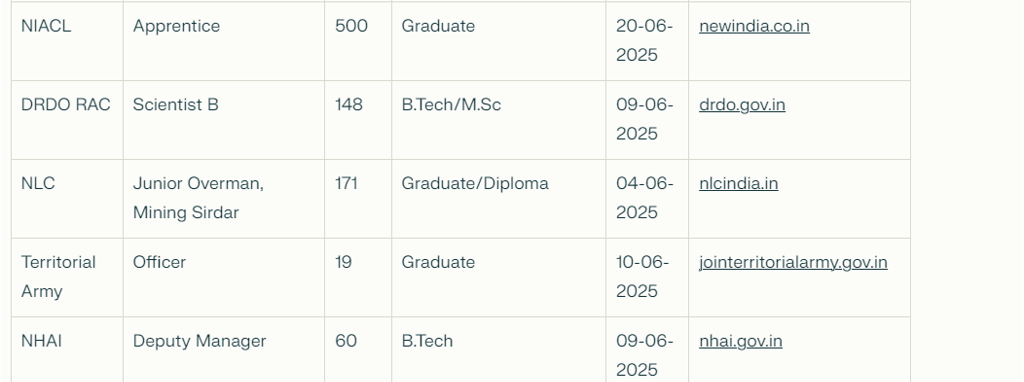The image size is (1024, 382).
Task: Select the Graduate/Diploma qualification cell
Action: coord(498,199)
